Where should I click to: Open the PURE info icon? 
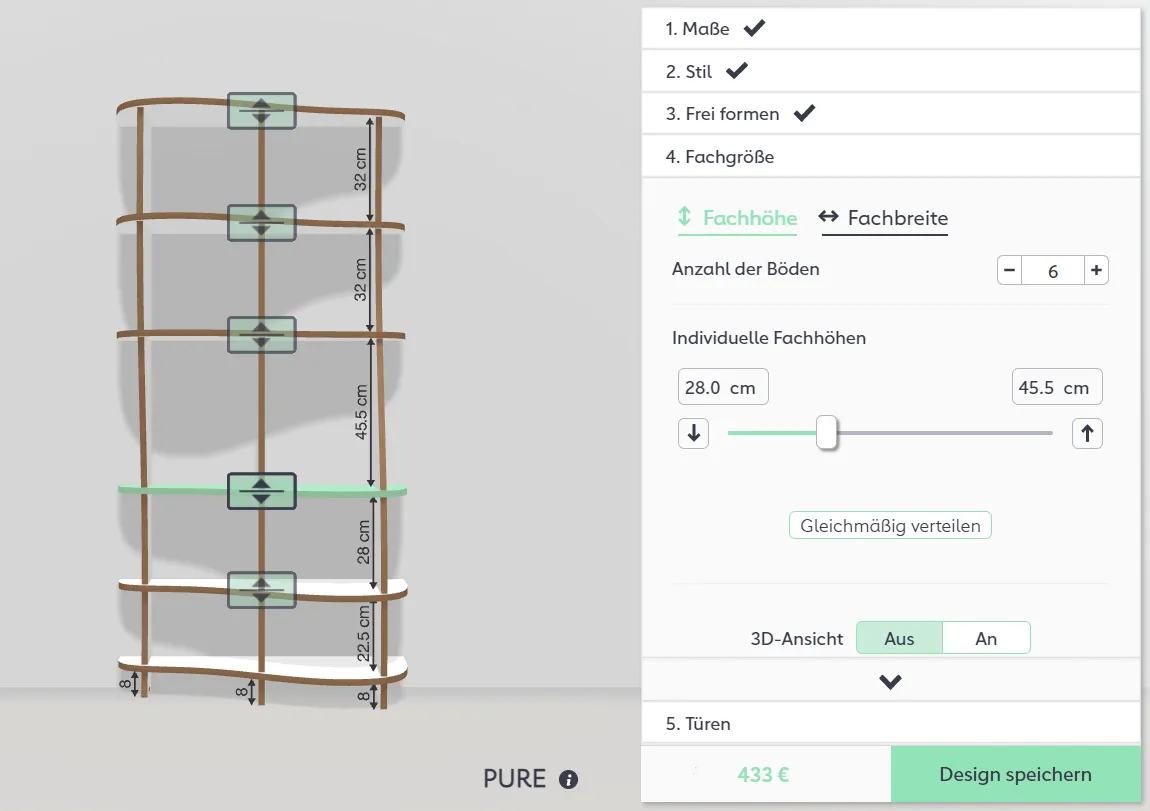tap(568, 779)
